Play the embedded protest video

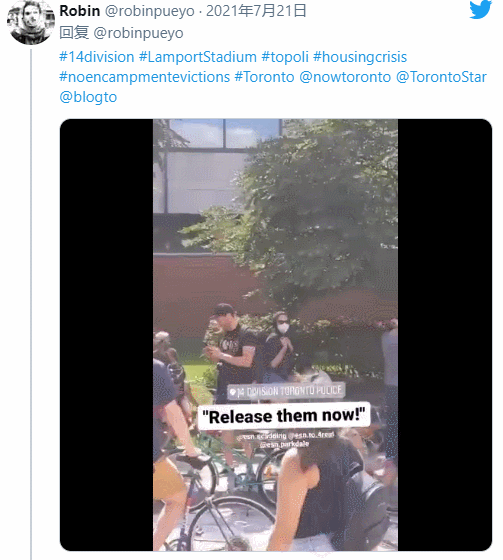coord(275,335)
